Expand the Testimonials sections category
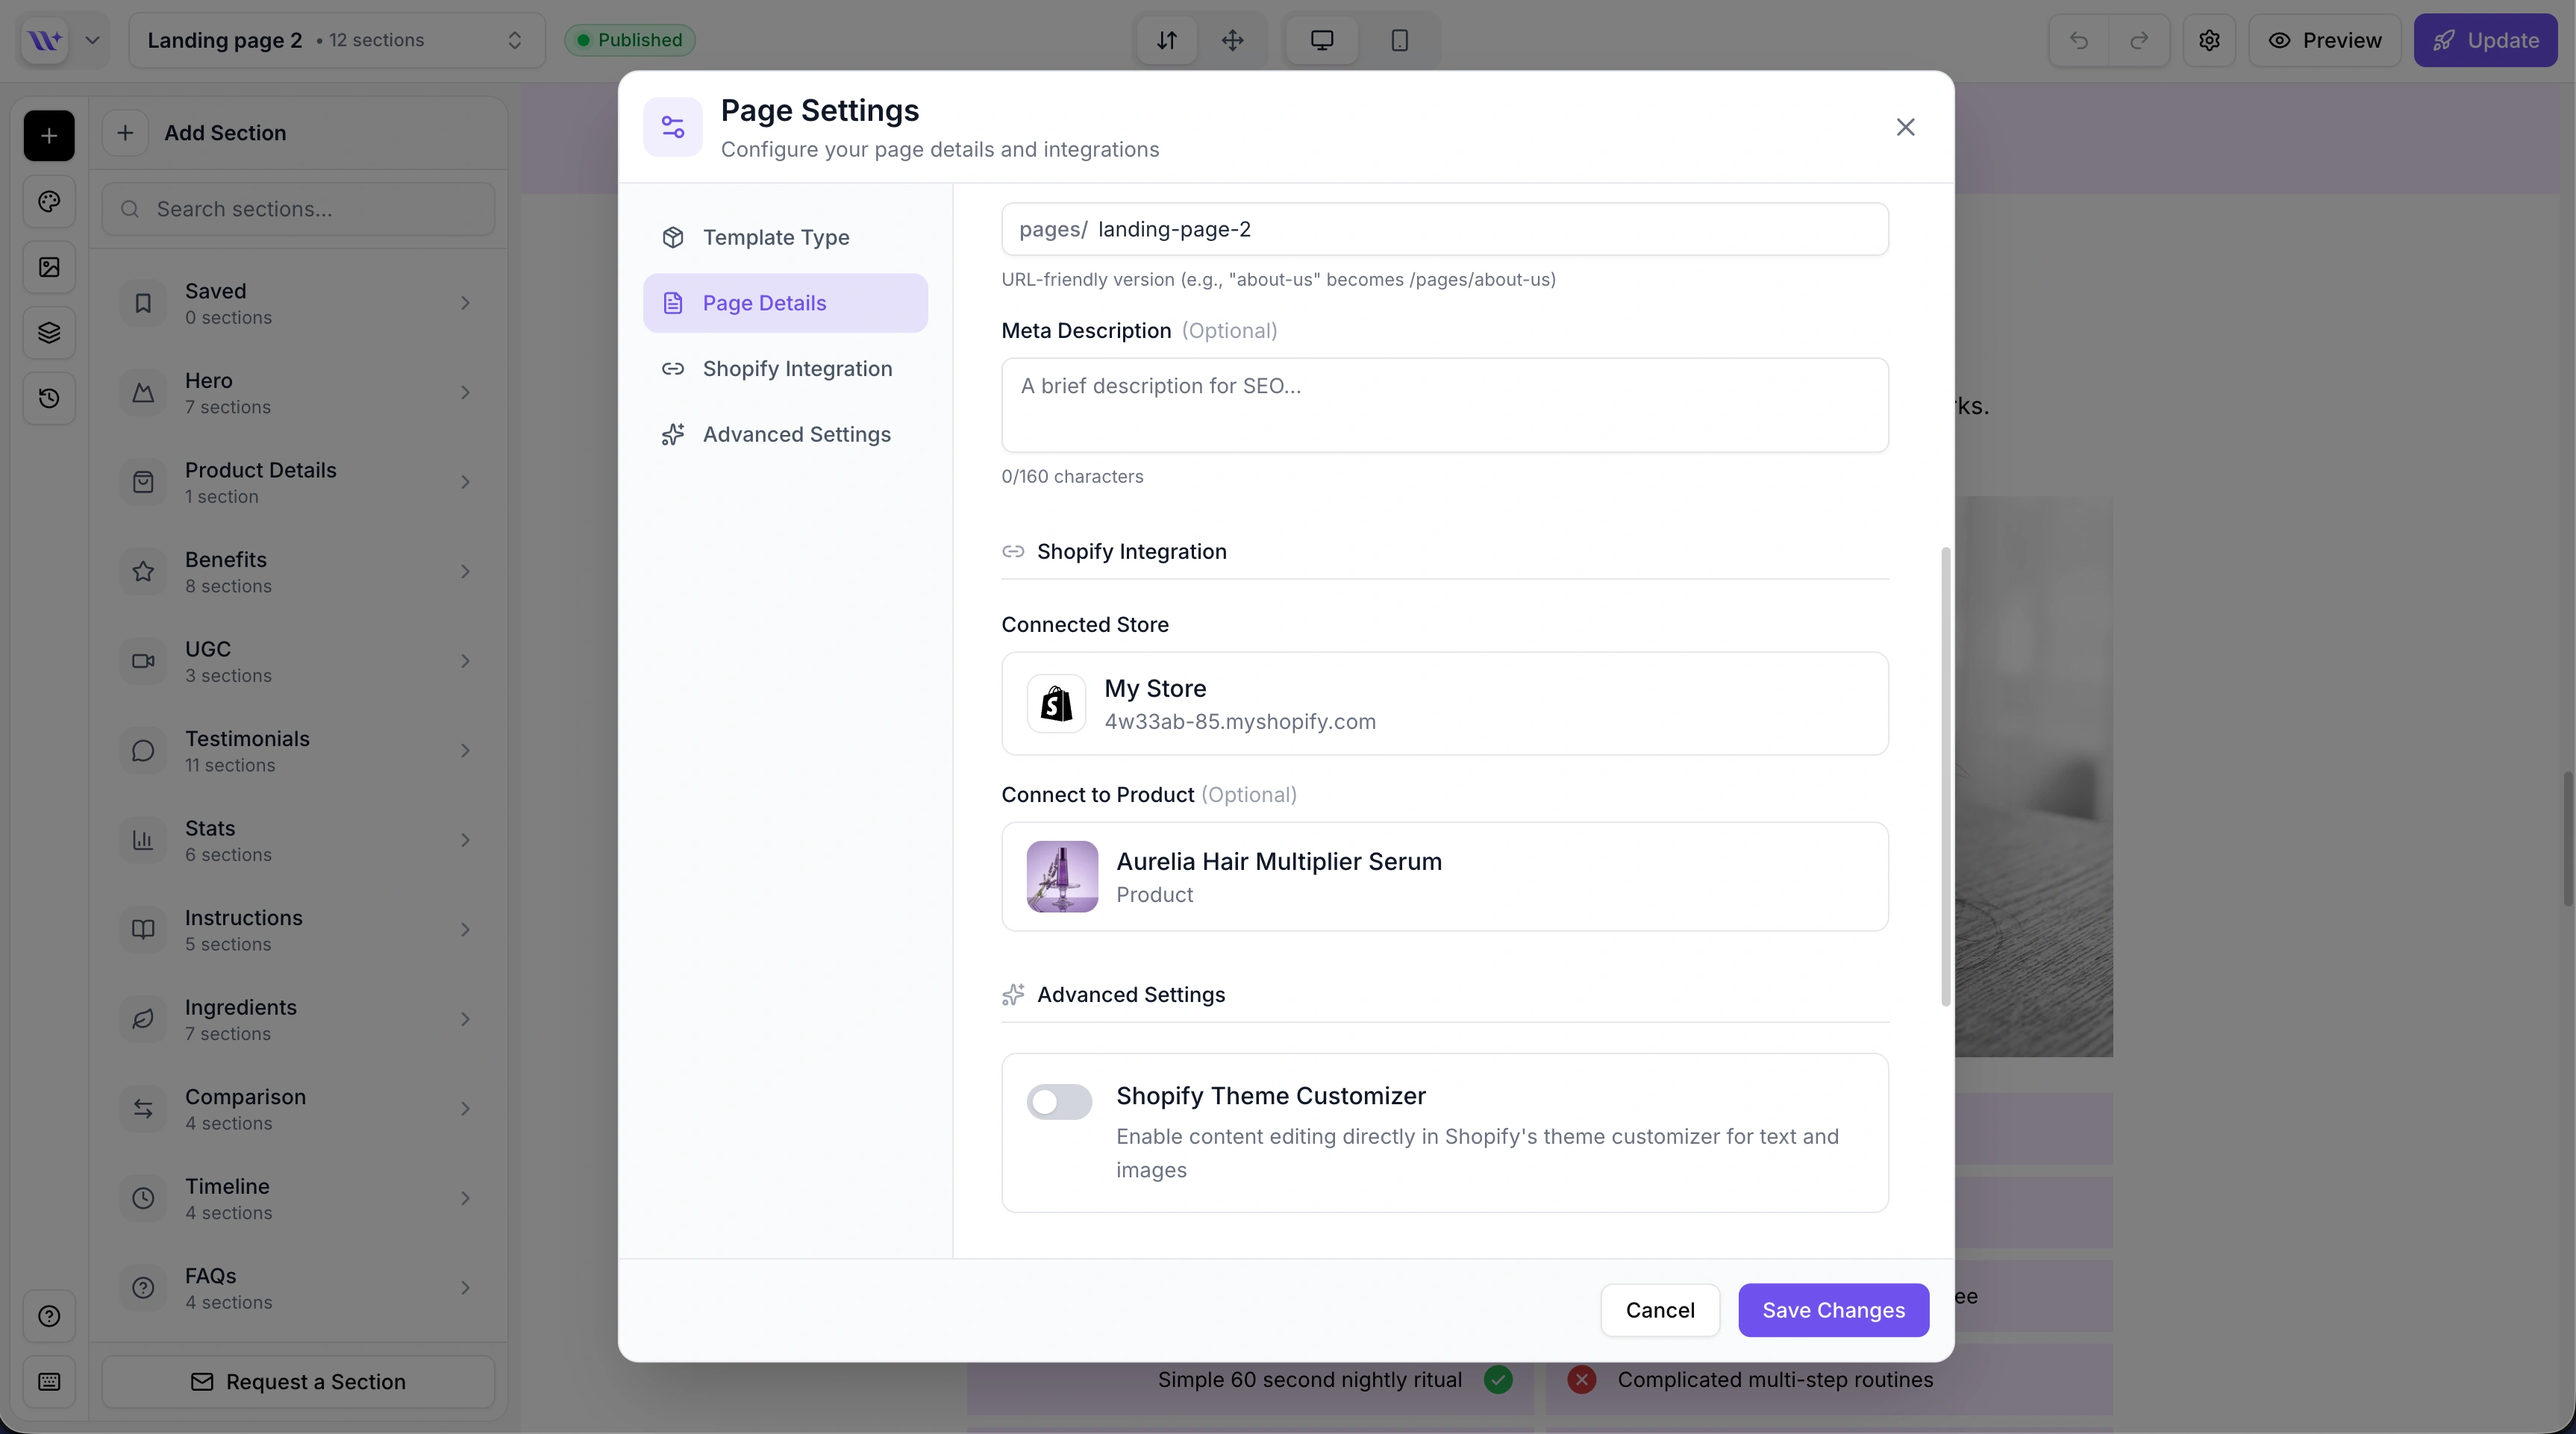Viewport: 2576px width, 1434px height. click(x=298, y=751)
